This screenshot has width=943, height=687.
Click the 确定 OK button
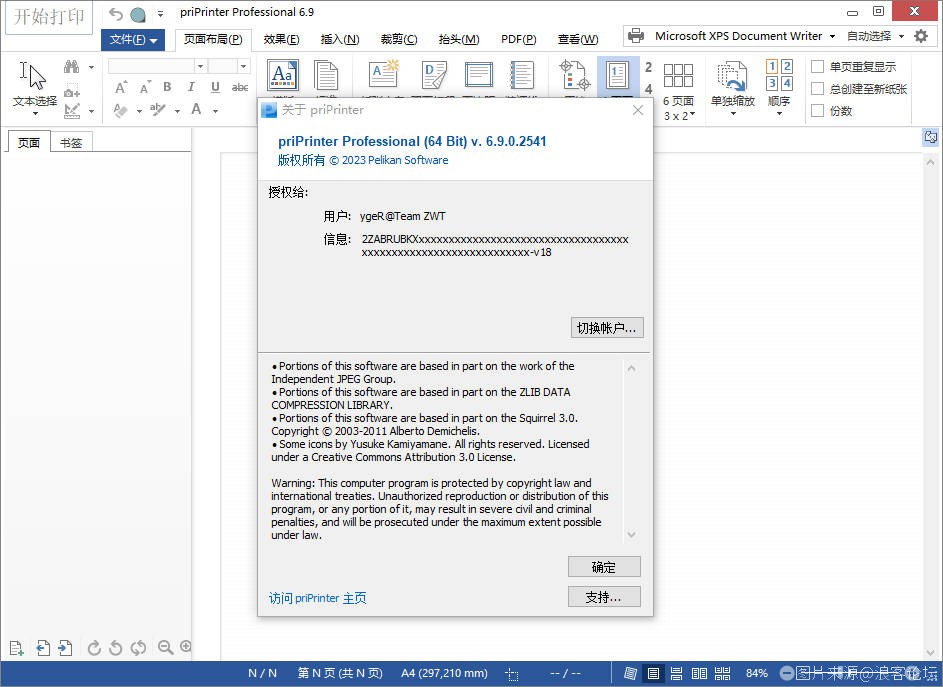(604, 567)
